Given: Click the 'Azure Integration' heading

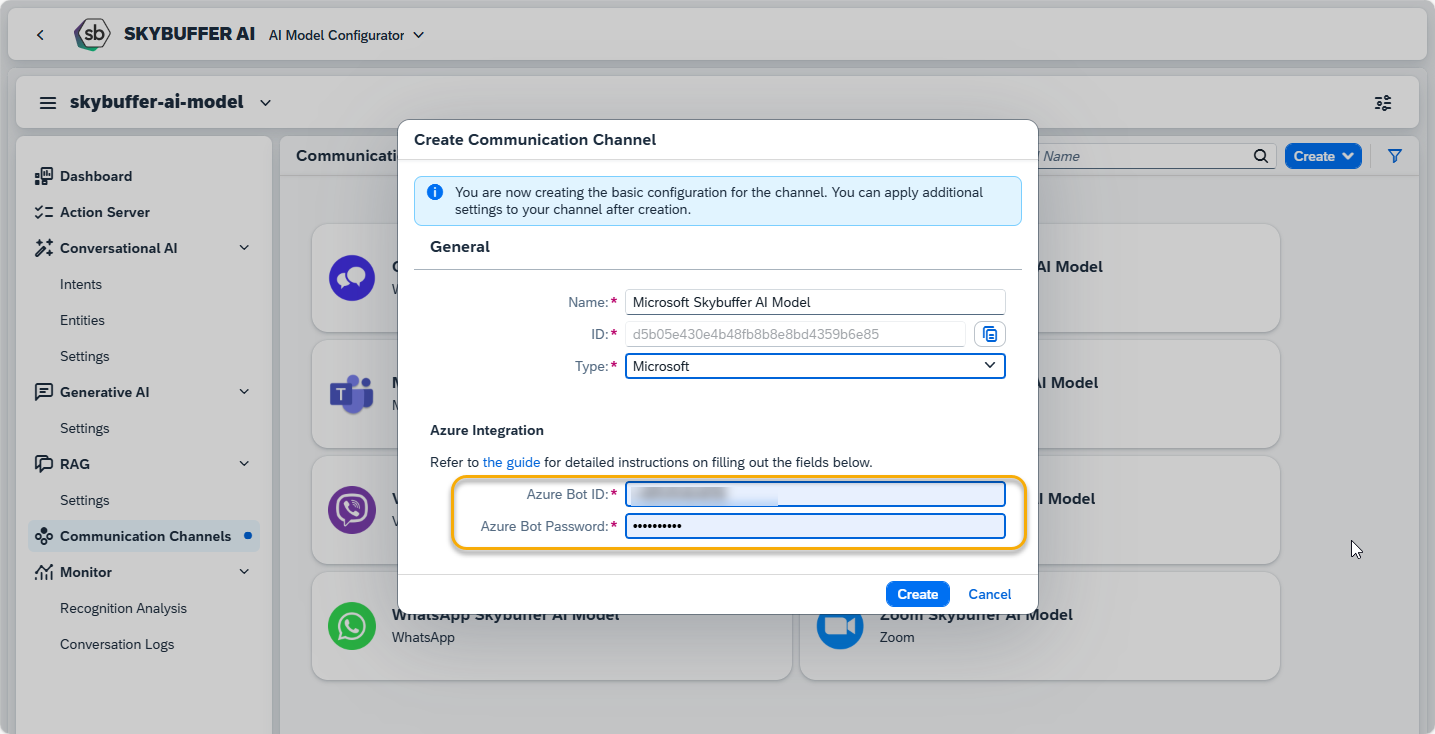Looking at the screenshot, I should (x=487, y=430).
